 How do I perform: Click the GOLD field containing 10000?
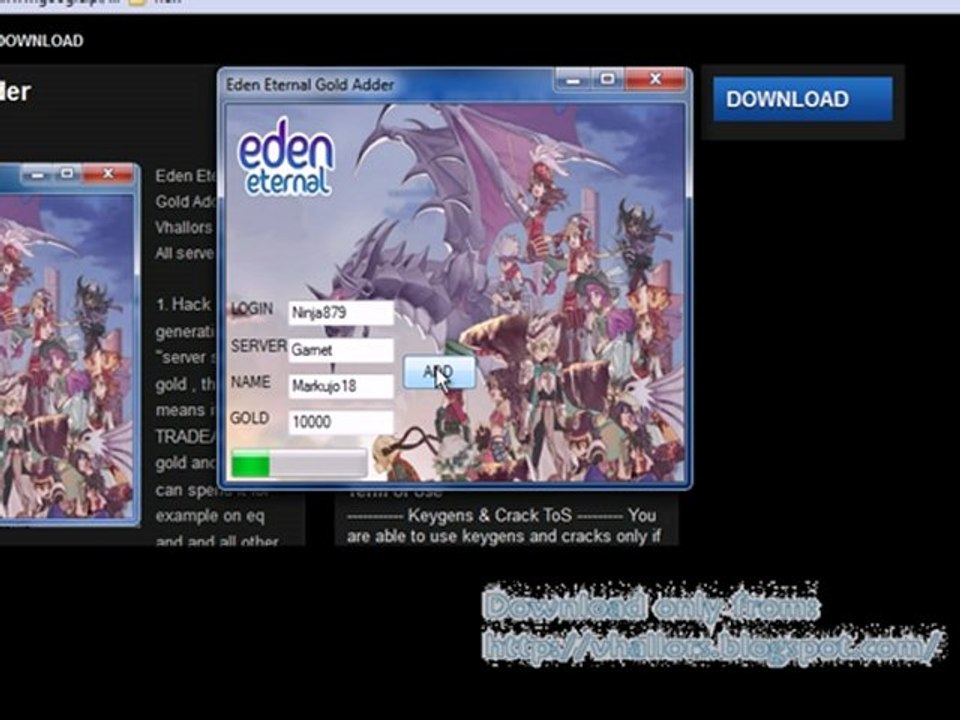pyautogui.click(x=341, y=422)
